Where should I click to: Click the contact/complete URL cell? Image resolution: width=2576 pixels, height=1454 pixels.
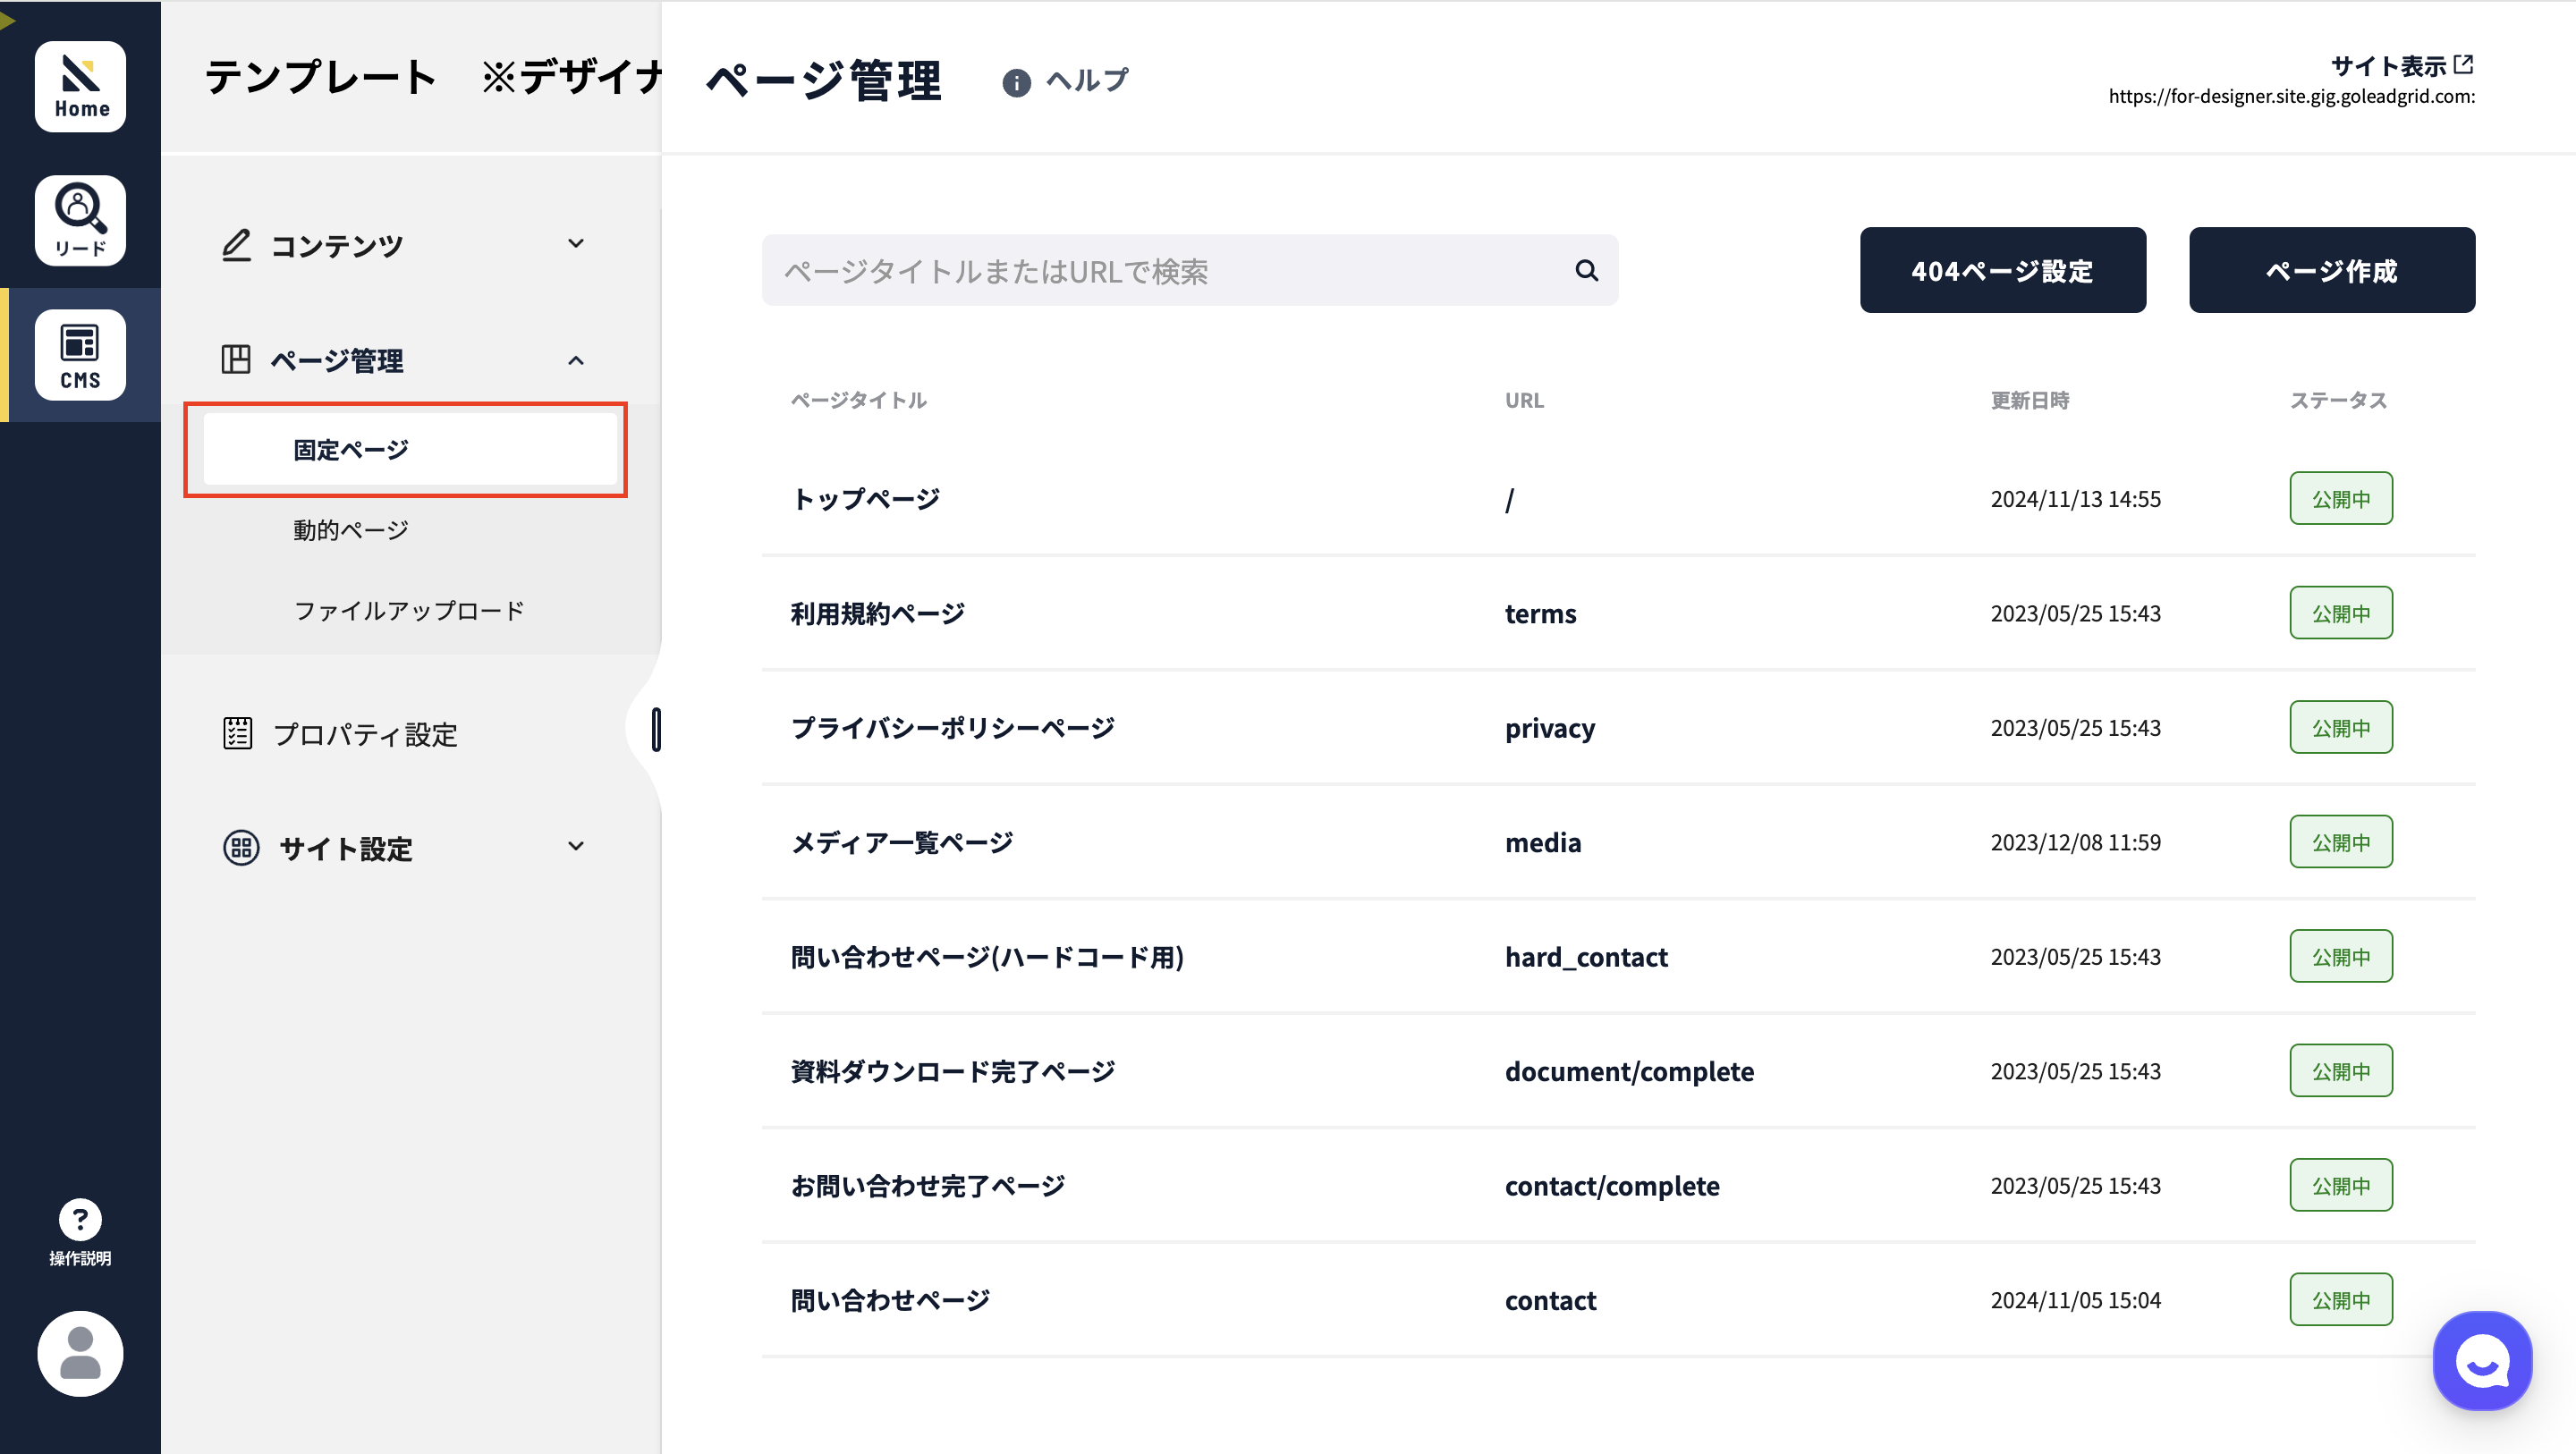pyautogui.click(x=1612, y=1186)
